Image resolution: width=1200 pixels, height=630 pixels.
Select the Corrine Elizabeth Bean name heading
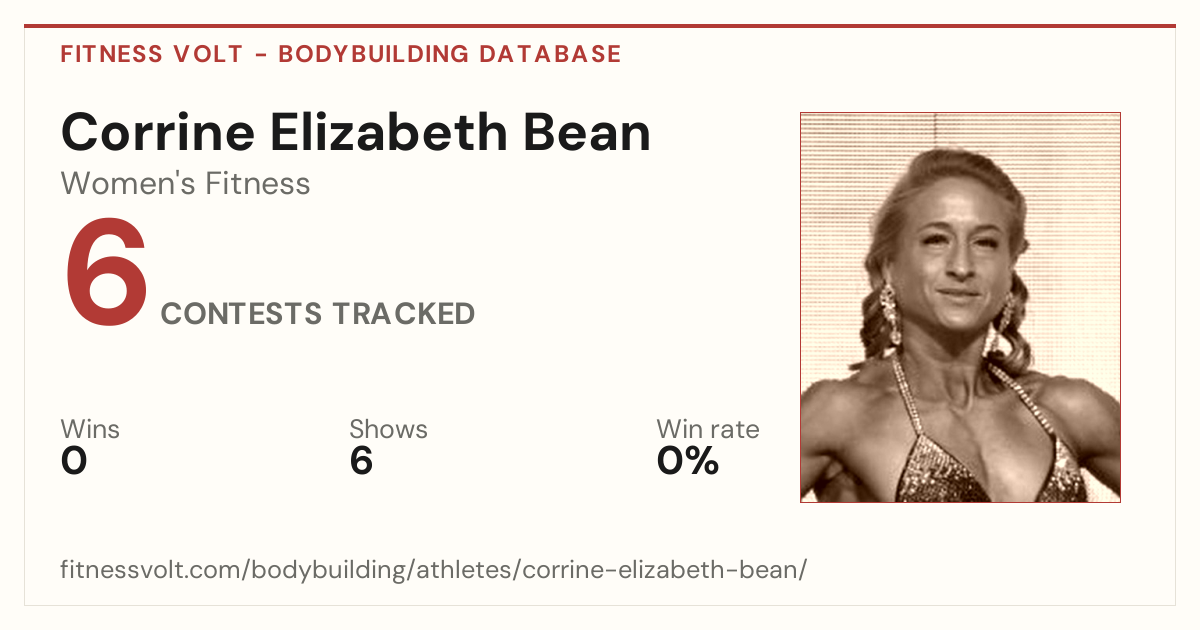[356, 132]
